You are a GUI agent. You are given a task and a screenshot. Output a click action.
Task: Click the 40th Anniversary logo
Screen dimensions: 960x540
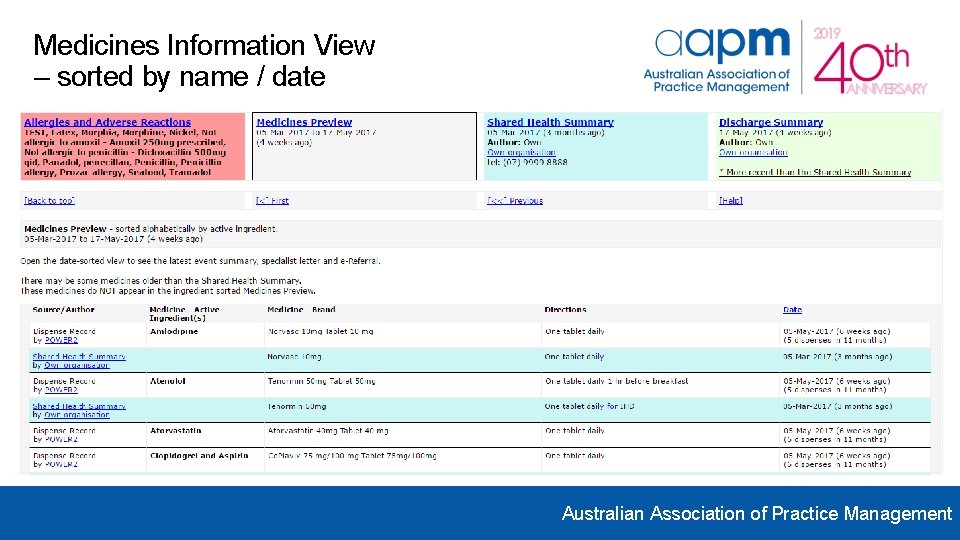click(870, 59)
